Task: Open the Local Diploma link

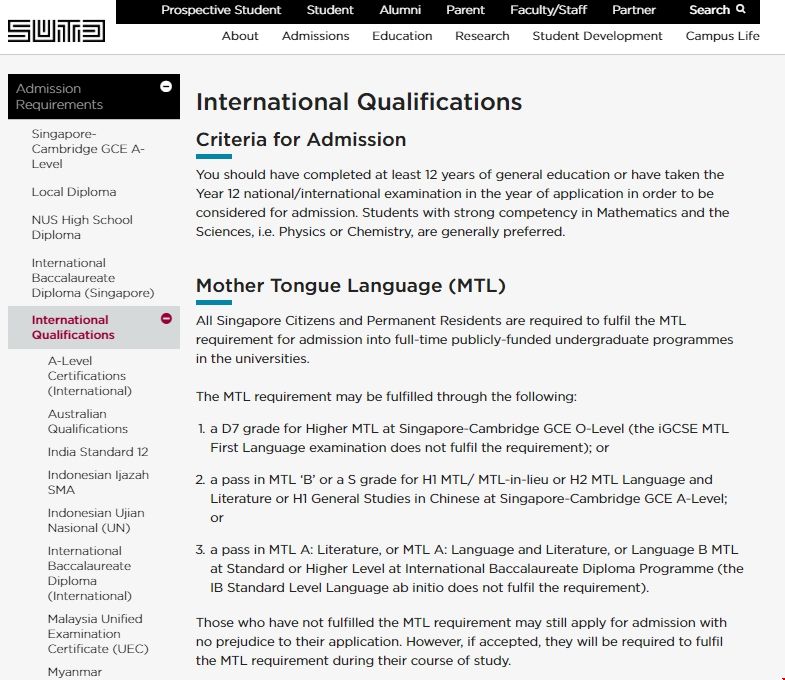Action: tap(74, 192)
